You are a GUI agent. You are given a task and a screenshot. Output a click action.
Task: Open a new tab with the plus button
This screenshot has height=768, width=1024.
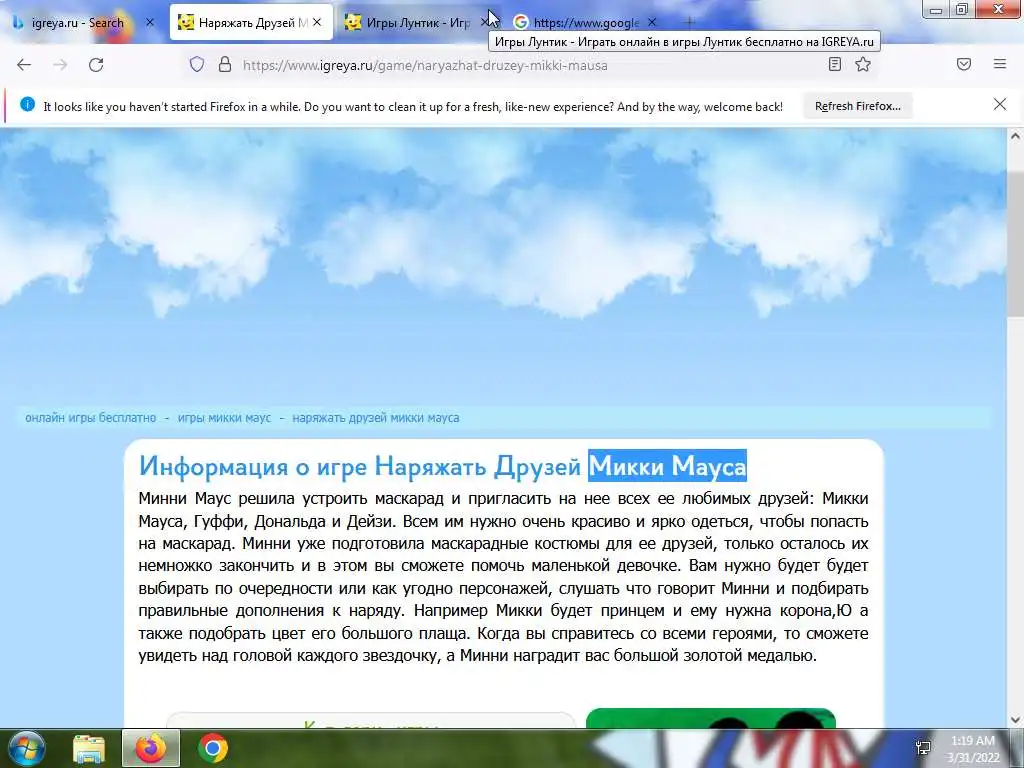pyautogui.click(x=689, y=22)
